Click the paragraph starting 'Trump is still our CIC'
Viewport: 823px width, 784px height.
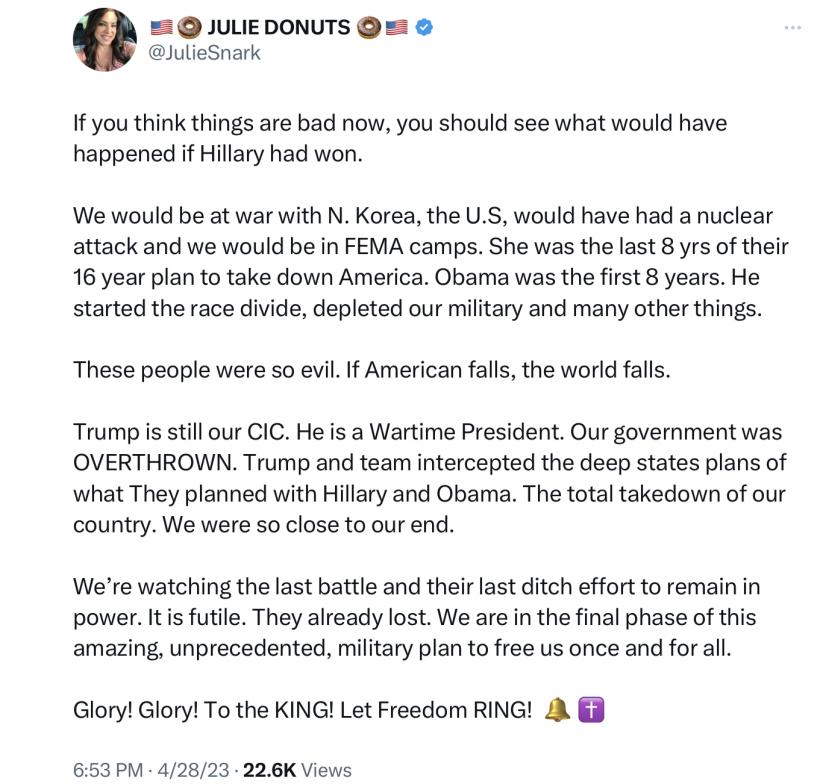pos(429,478)
